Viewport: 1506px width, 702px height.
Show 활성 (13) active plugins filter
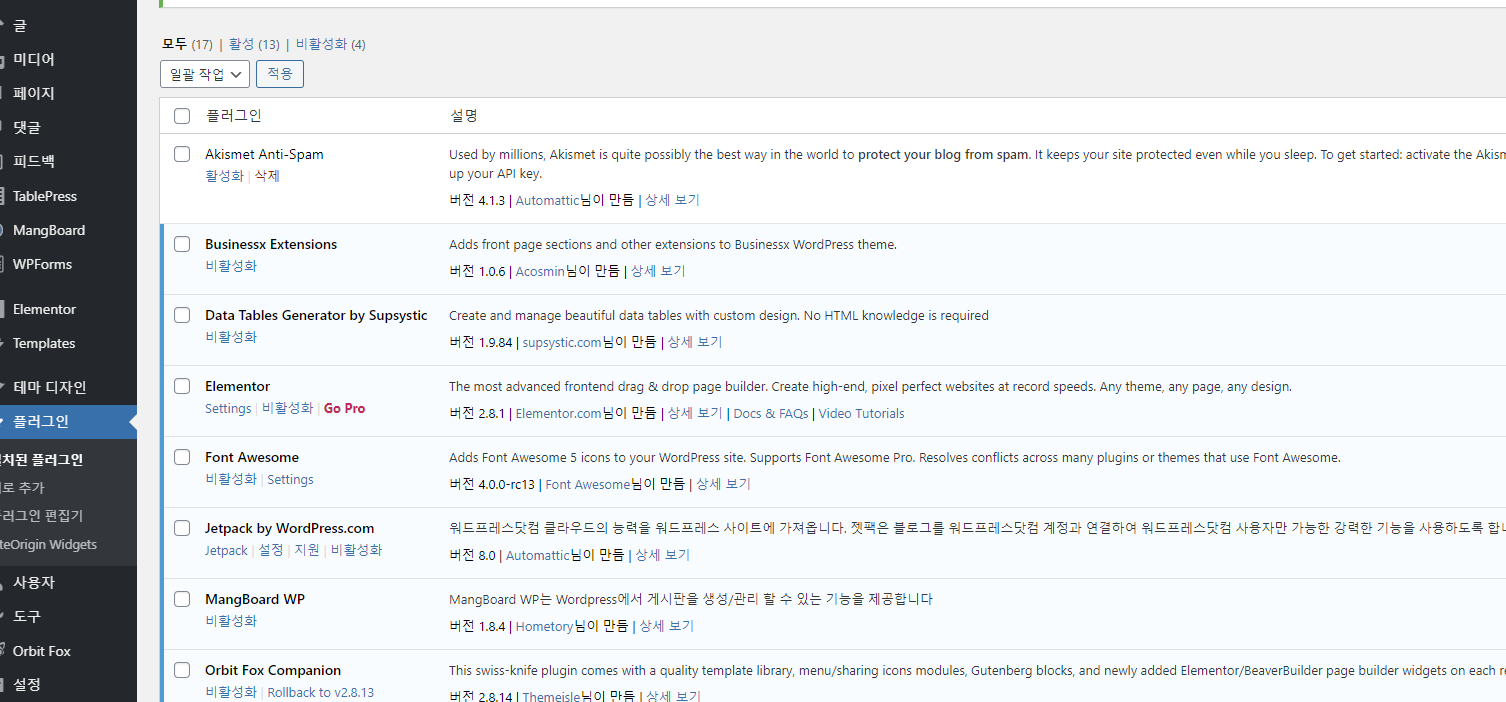254,44
